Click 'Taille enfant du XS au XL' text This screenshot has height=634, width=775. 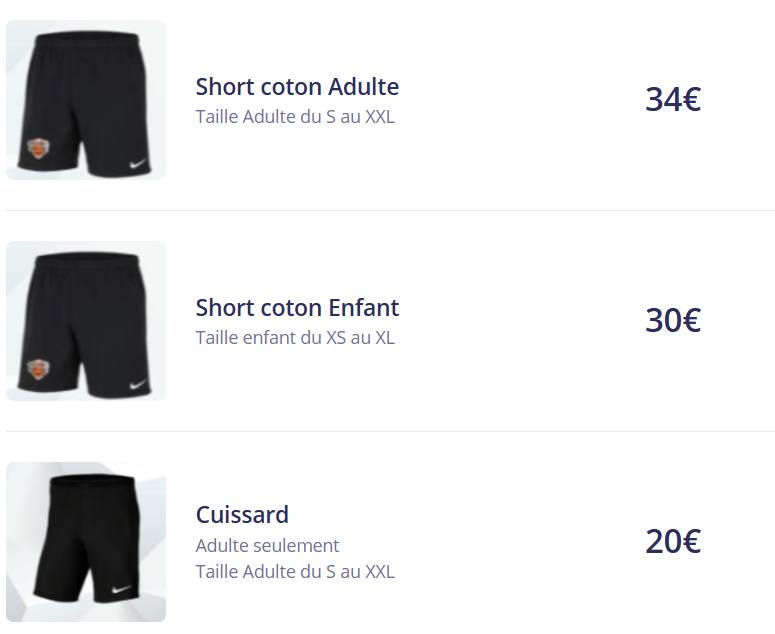[x=295, y=338]
